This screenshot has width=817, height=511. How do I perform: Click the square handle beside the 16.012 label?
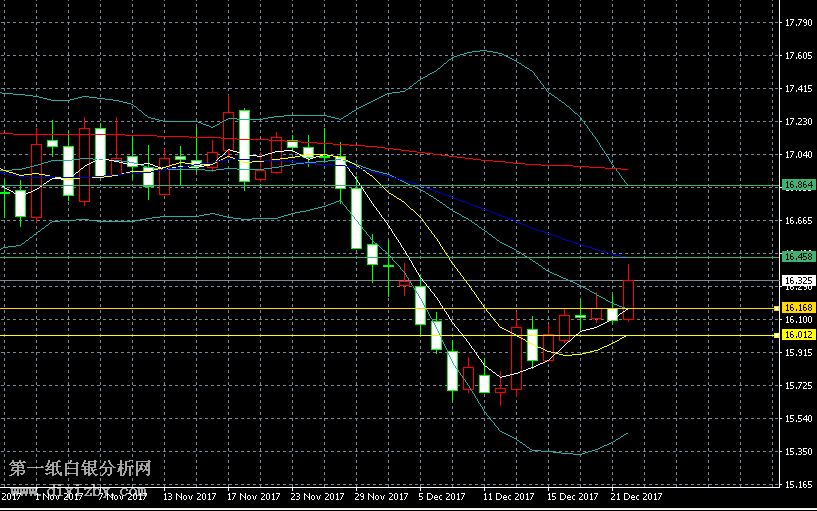coord(780,335)
